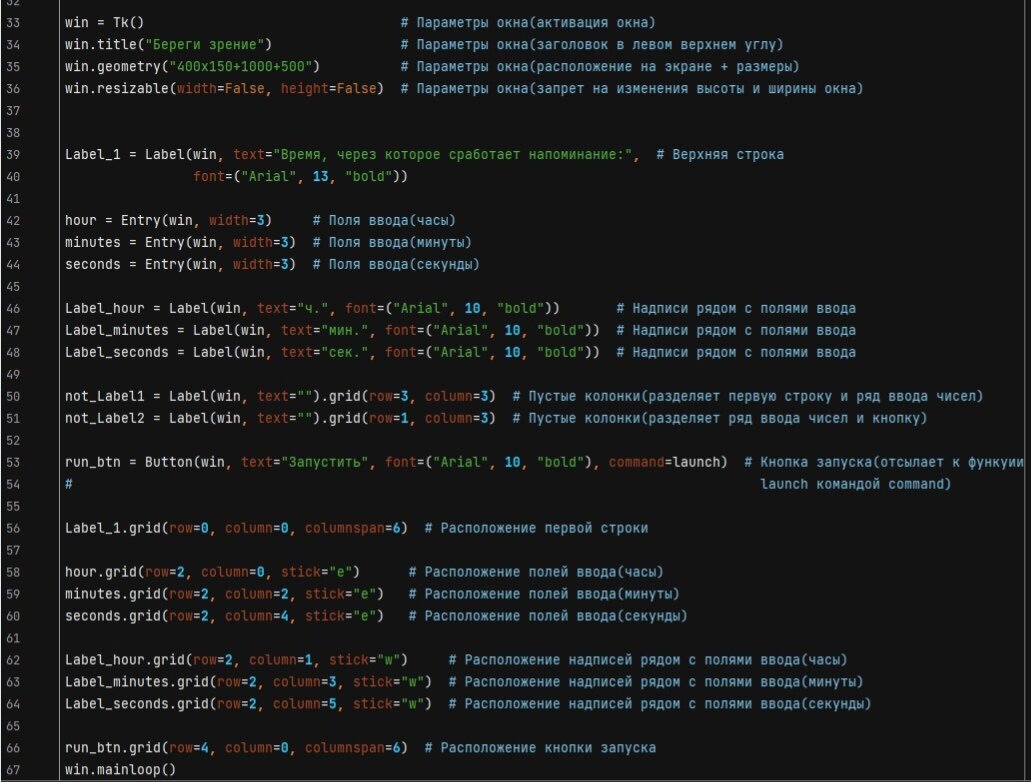
Task: Click 'minutes = Entry' on line 43
Action: pos(124,242)
